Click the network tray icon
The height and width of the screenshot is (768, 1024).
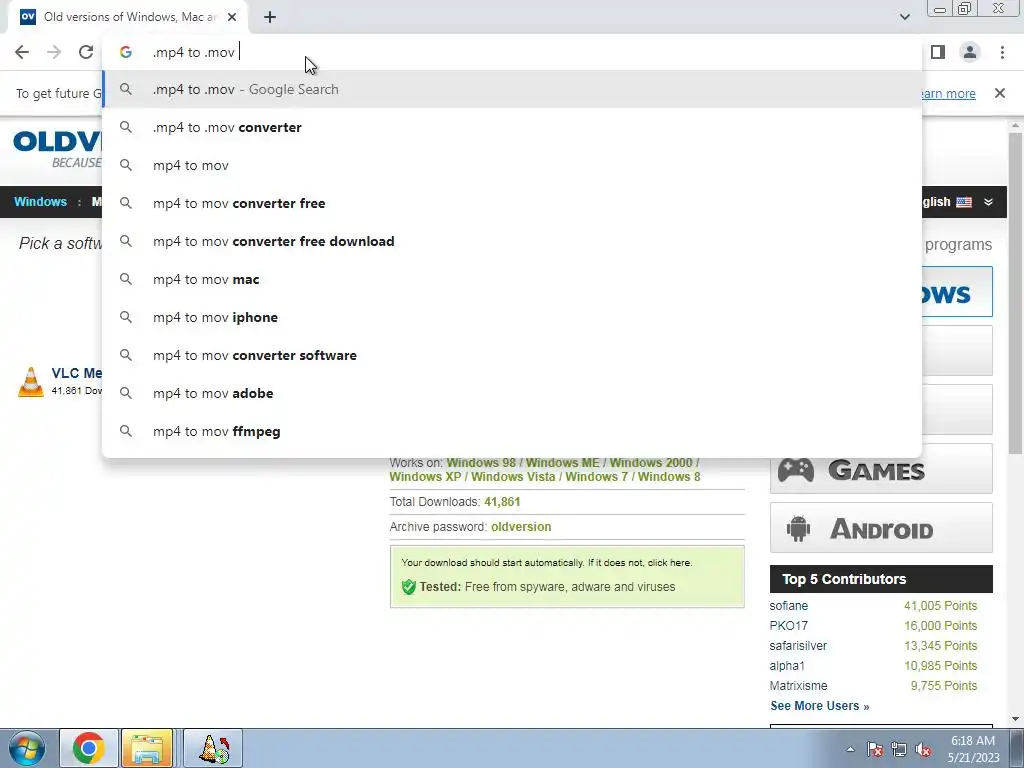(x=899, y=749)
